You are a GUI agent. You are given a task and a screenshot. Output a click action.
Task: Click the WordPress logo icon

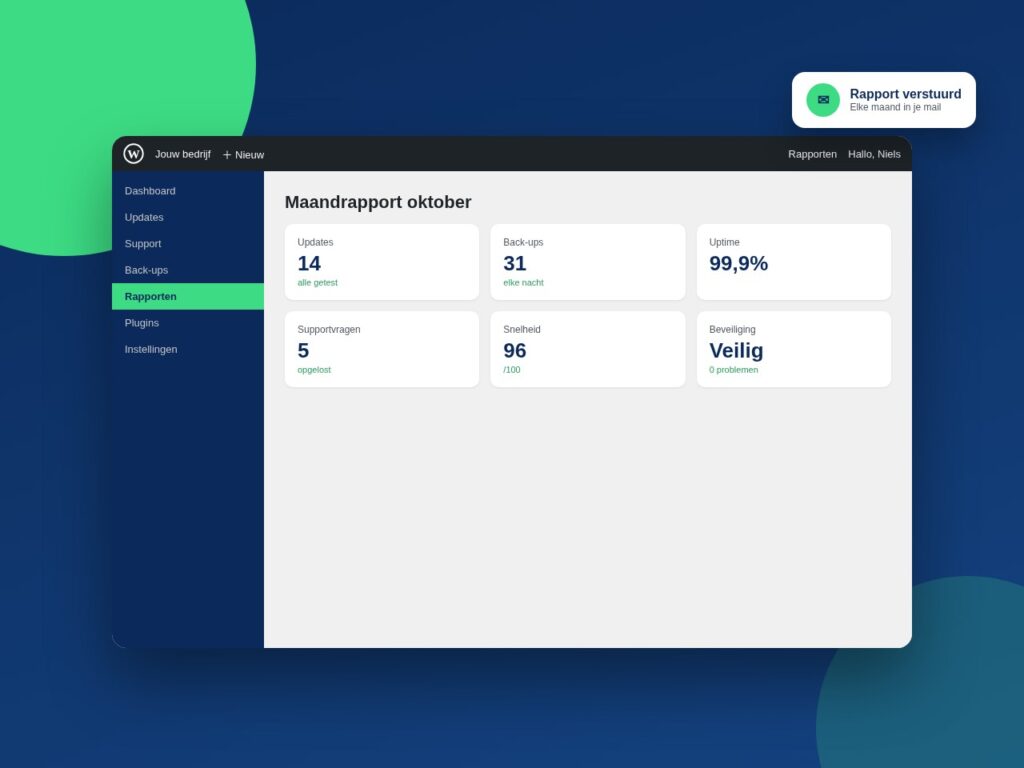[133, 153]
